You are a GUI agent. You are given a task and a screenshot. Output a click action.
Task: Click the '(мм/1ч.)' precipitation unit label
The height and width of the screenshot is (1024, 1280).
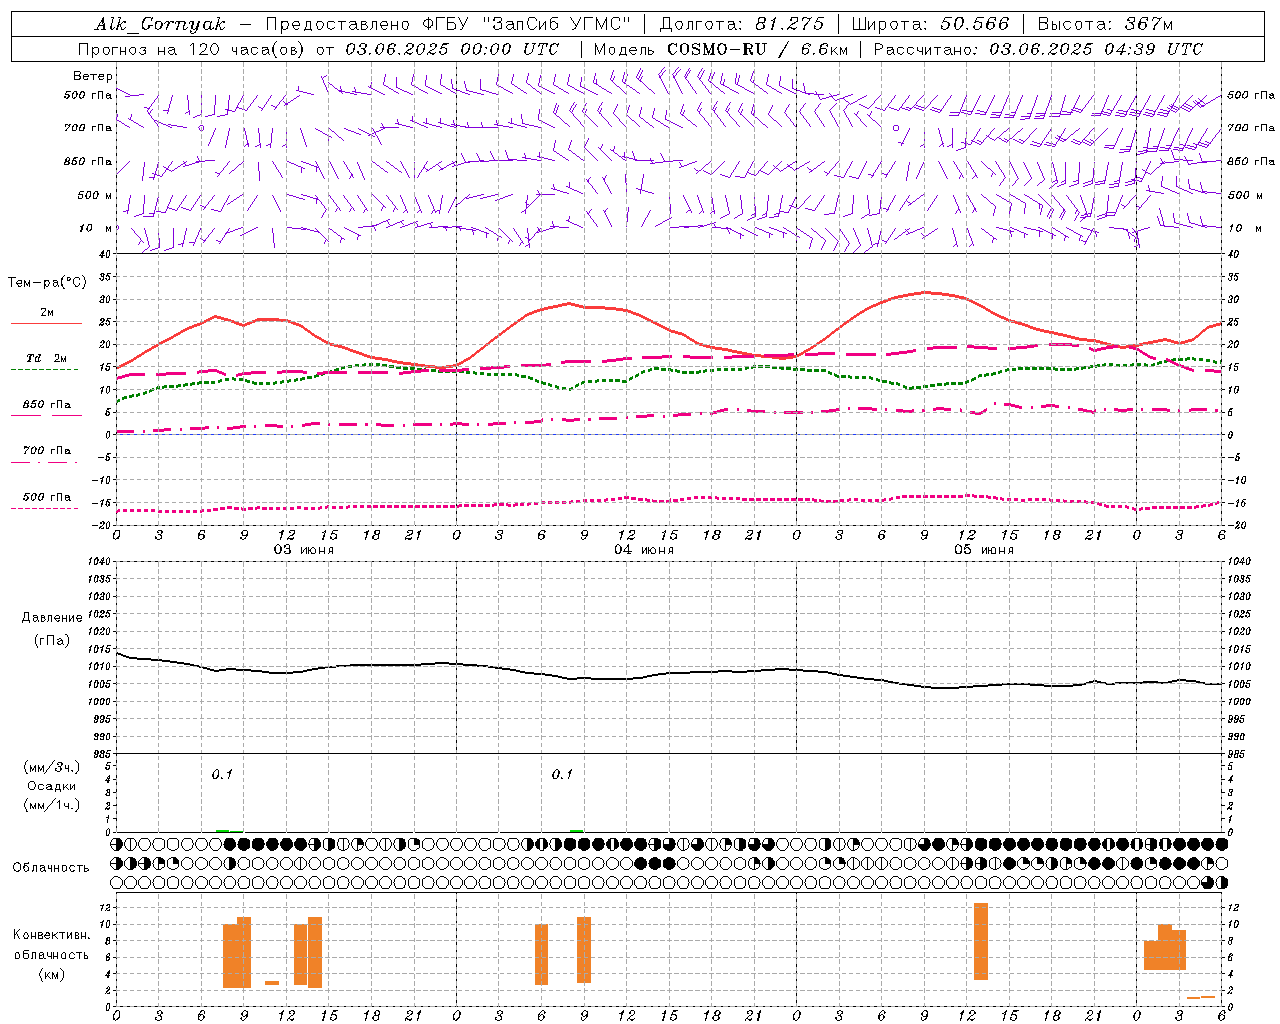(x=52, y=805)
